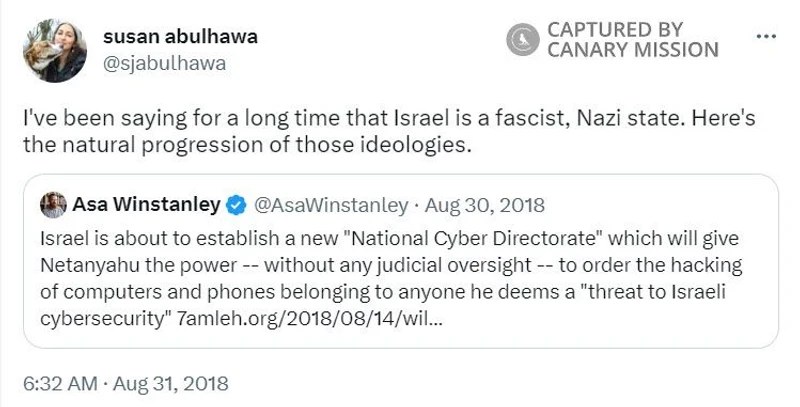
Task: Click the blue verified badge
Action: click(x=236, y=206)
